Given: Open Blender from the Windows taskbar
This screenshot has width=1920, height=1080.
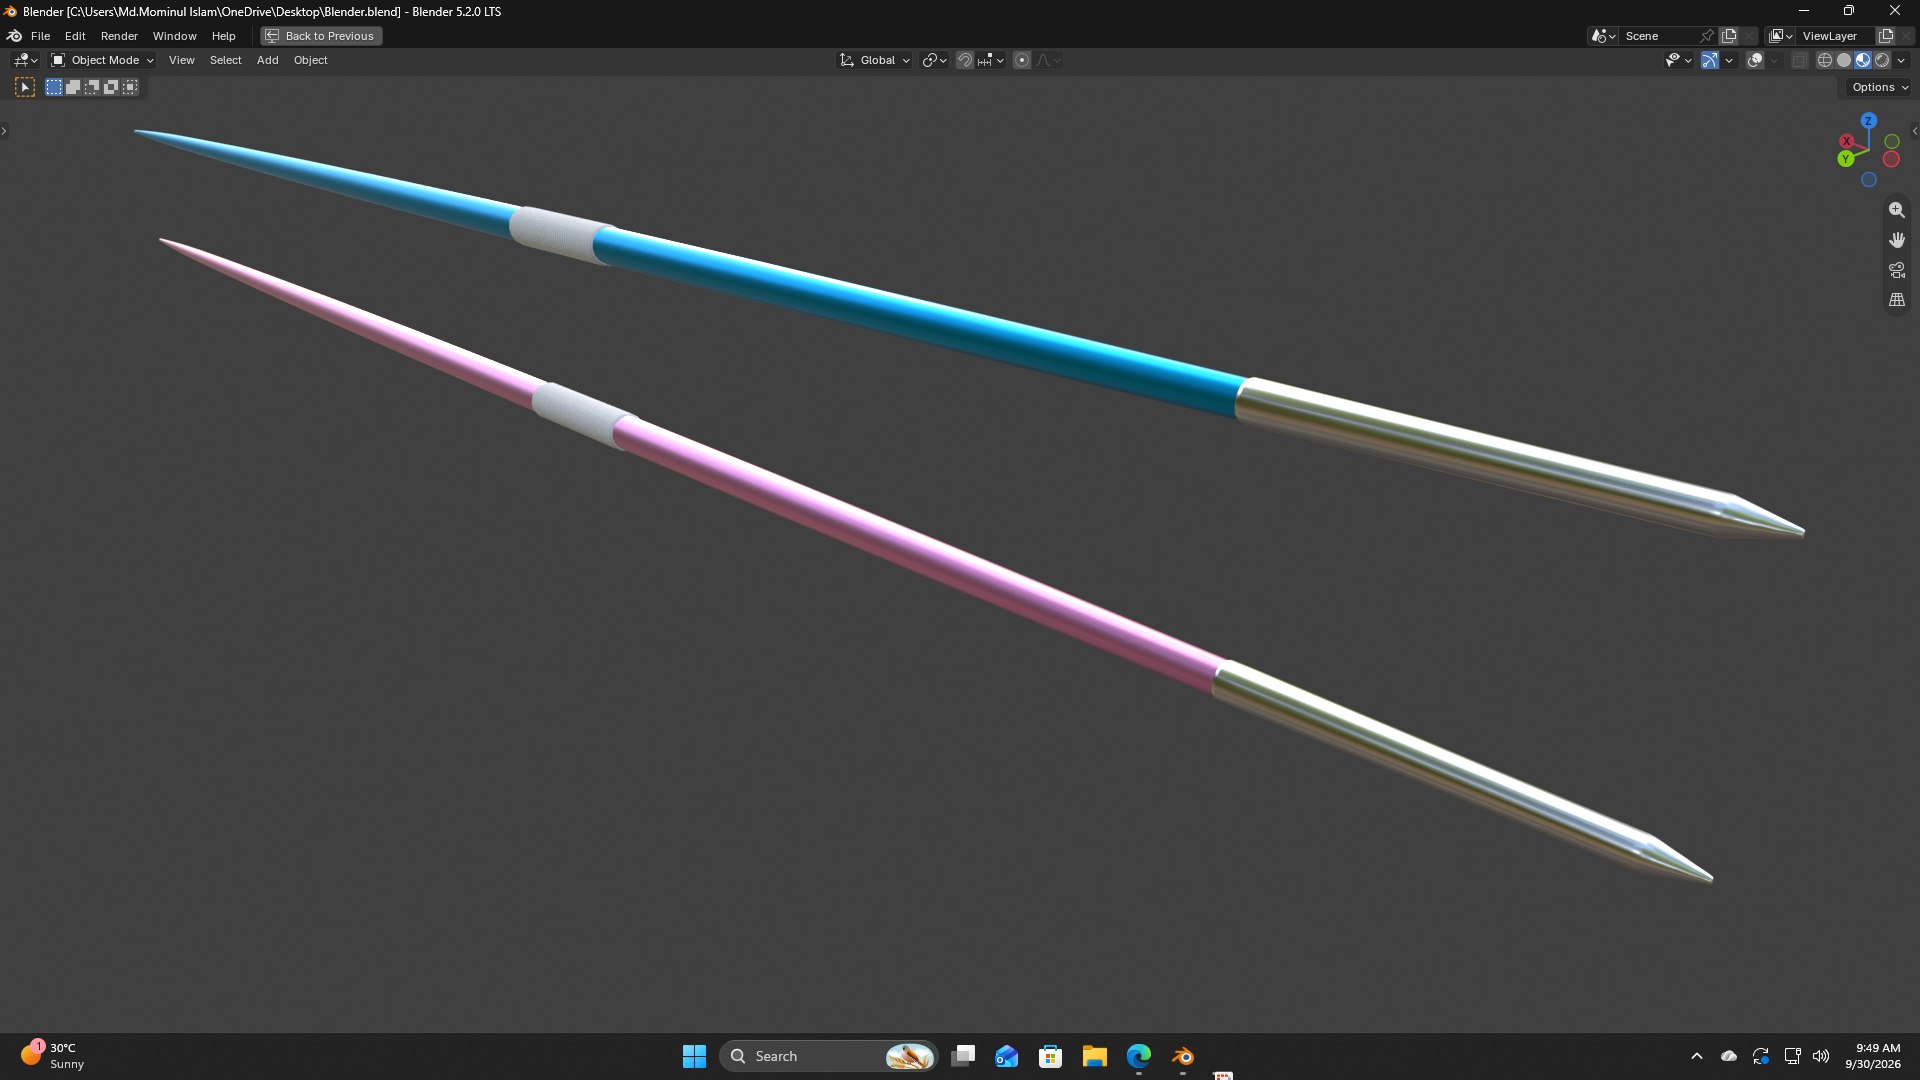Looking at the screenshot, I should [1183, 1056].
